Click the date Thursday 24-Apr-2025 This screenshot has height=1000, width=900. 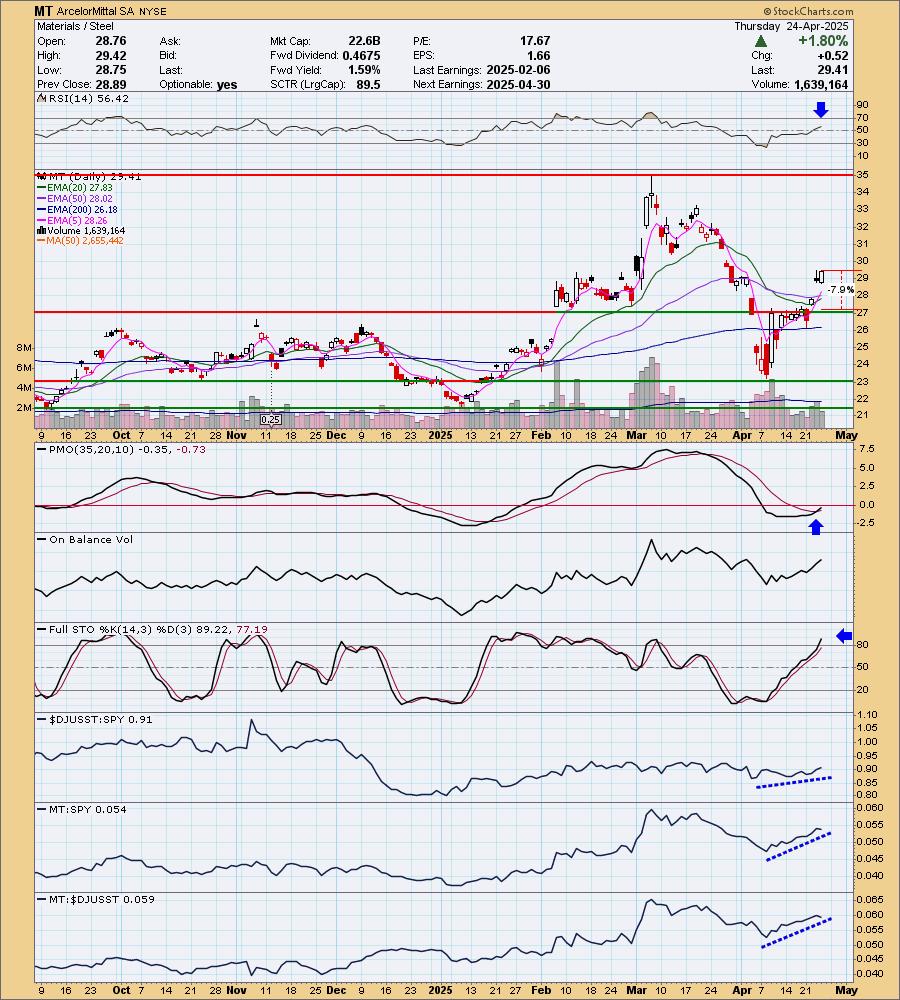point(791,26)
